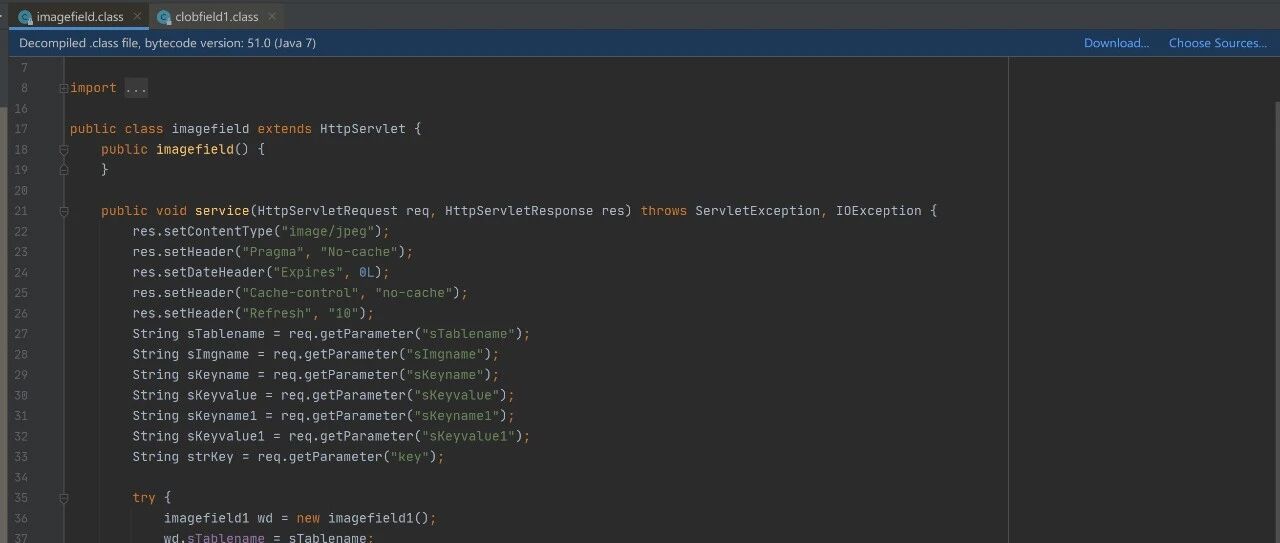The width and height of the screenshot is (1280, 543).
Task: Click IOException in the throws clause
Action: tap(879, 211)
